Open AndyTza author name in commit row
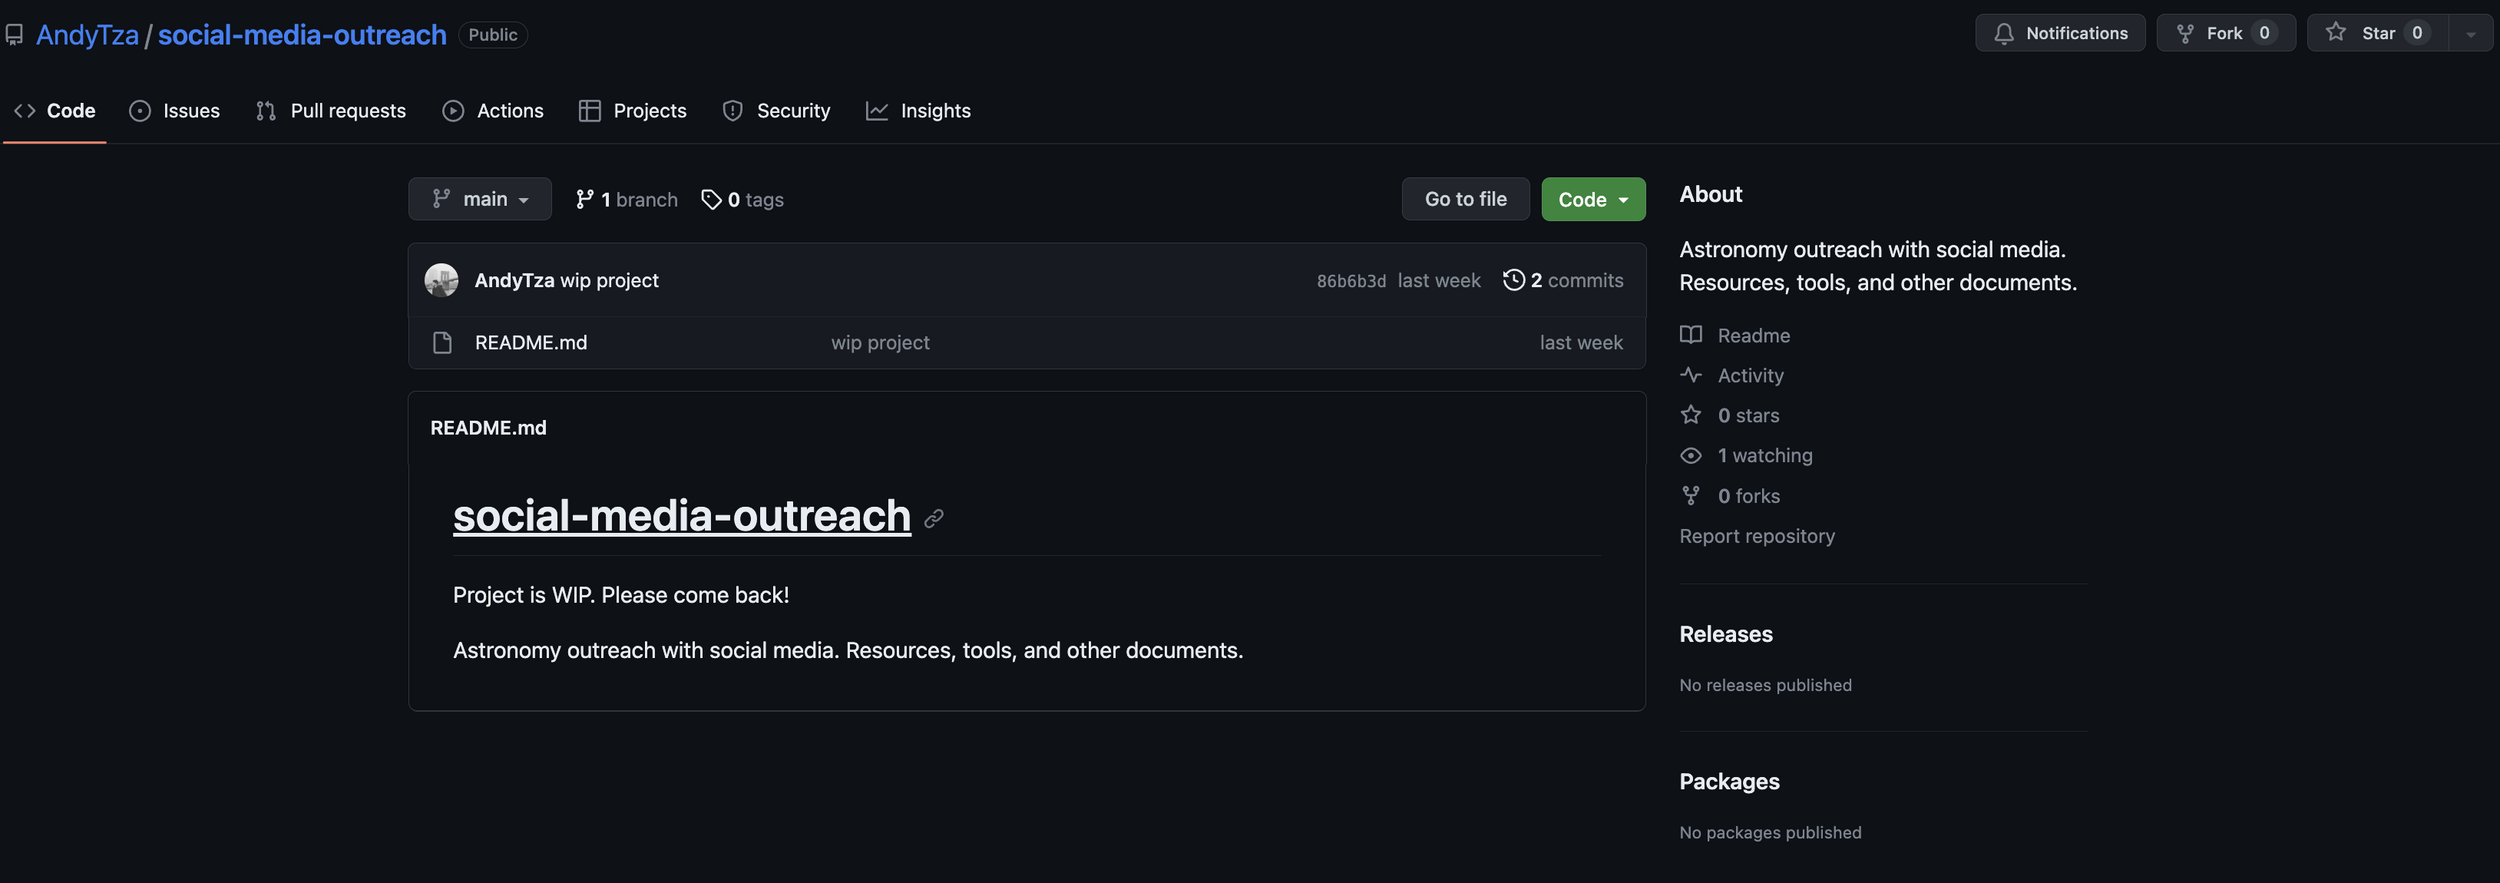 tap(514, 281)
